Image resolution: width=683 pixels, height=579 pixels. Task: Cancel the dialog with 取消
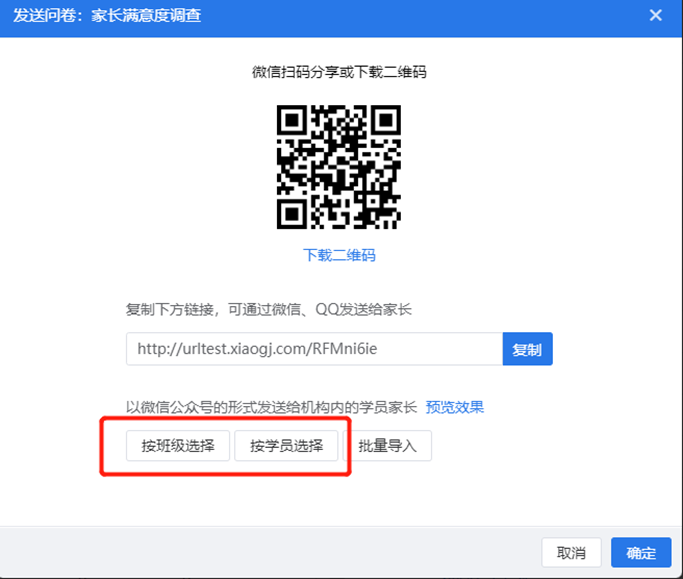[x=571, y=553]
